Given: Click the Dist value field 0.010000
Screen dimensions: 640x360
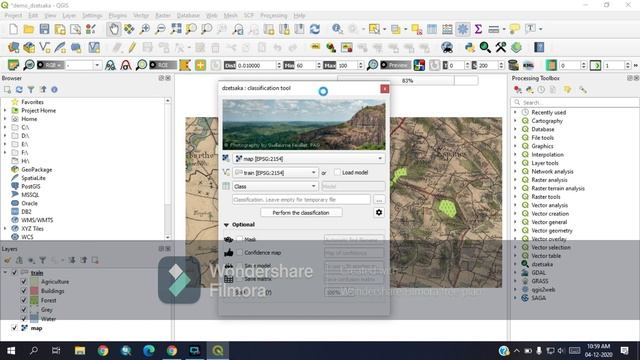Looking at the screenshot, I should 257,65.
